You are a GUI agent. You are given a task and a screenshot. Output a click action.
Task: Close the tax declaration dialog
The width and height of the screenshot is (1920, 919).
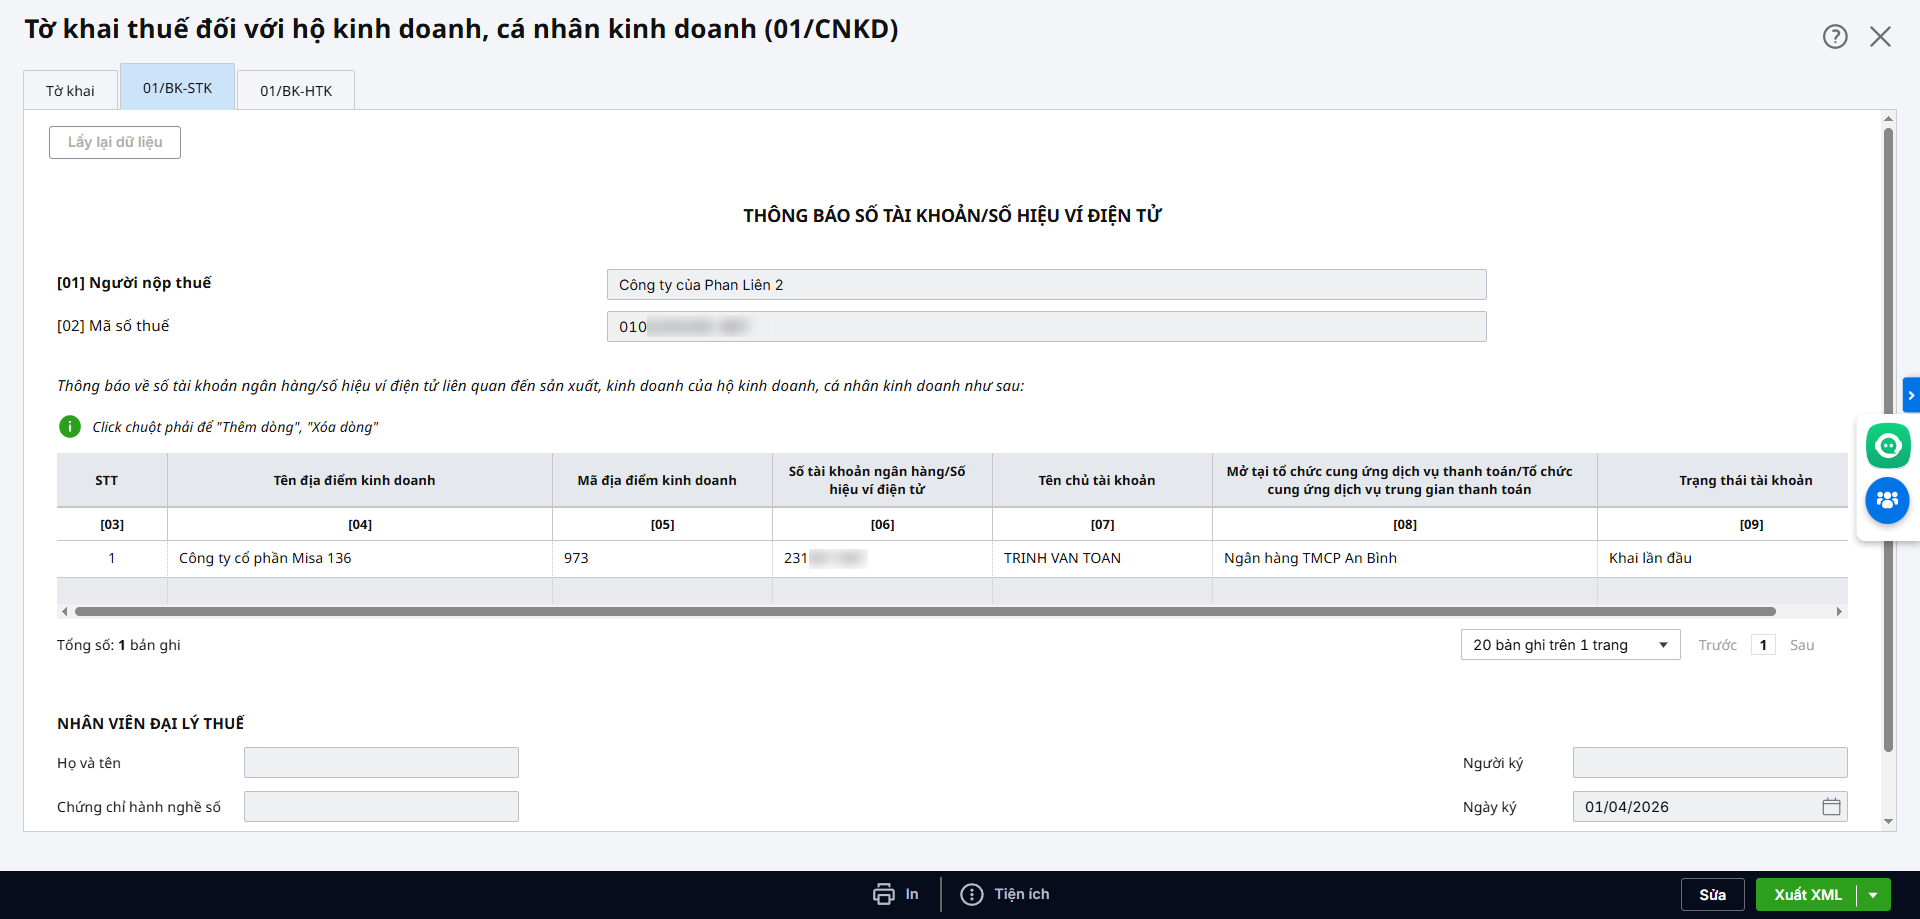tap(1880, 37)
